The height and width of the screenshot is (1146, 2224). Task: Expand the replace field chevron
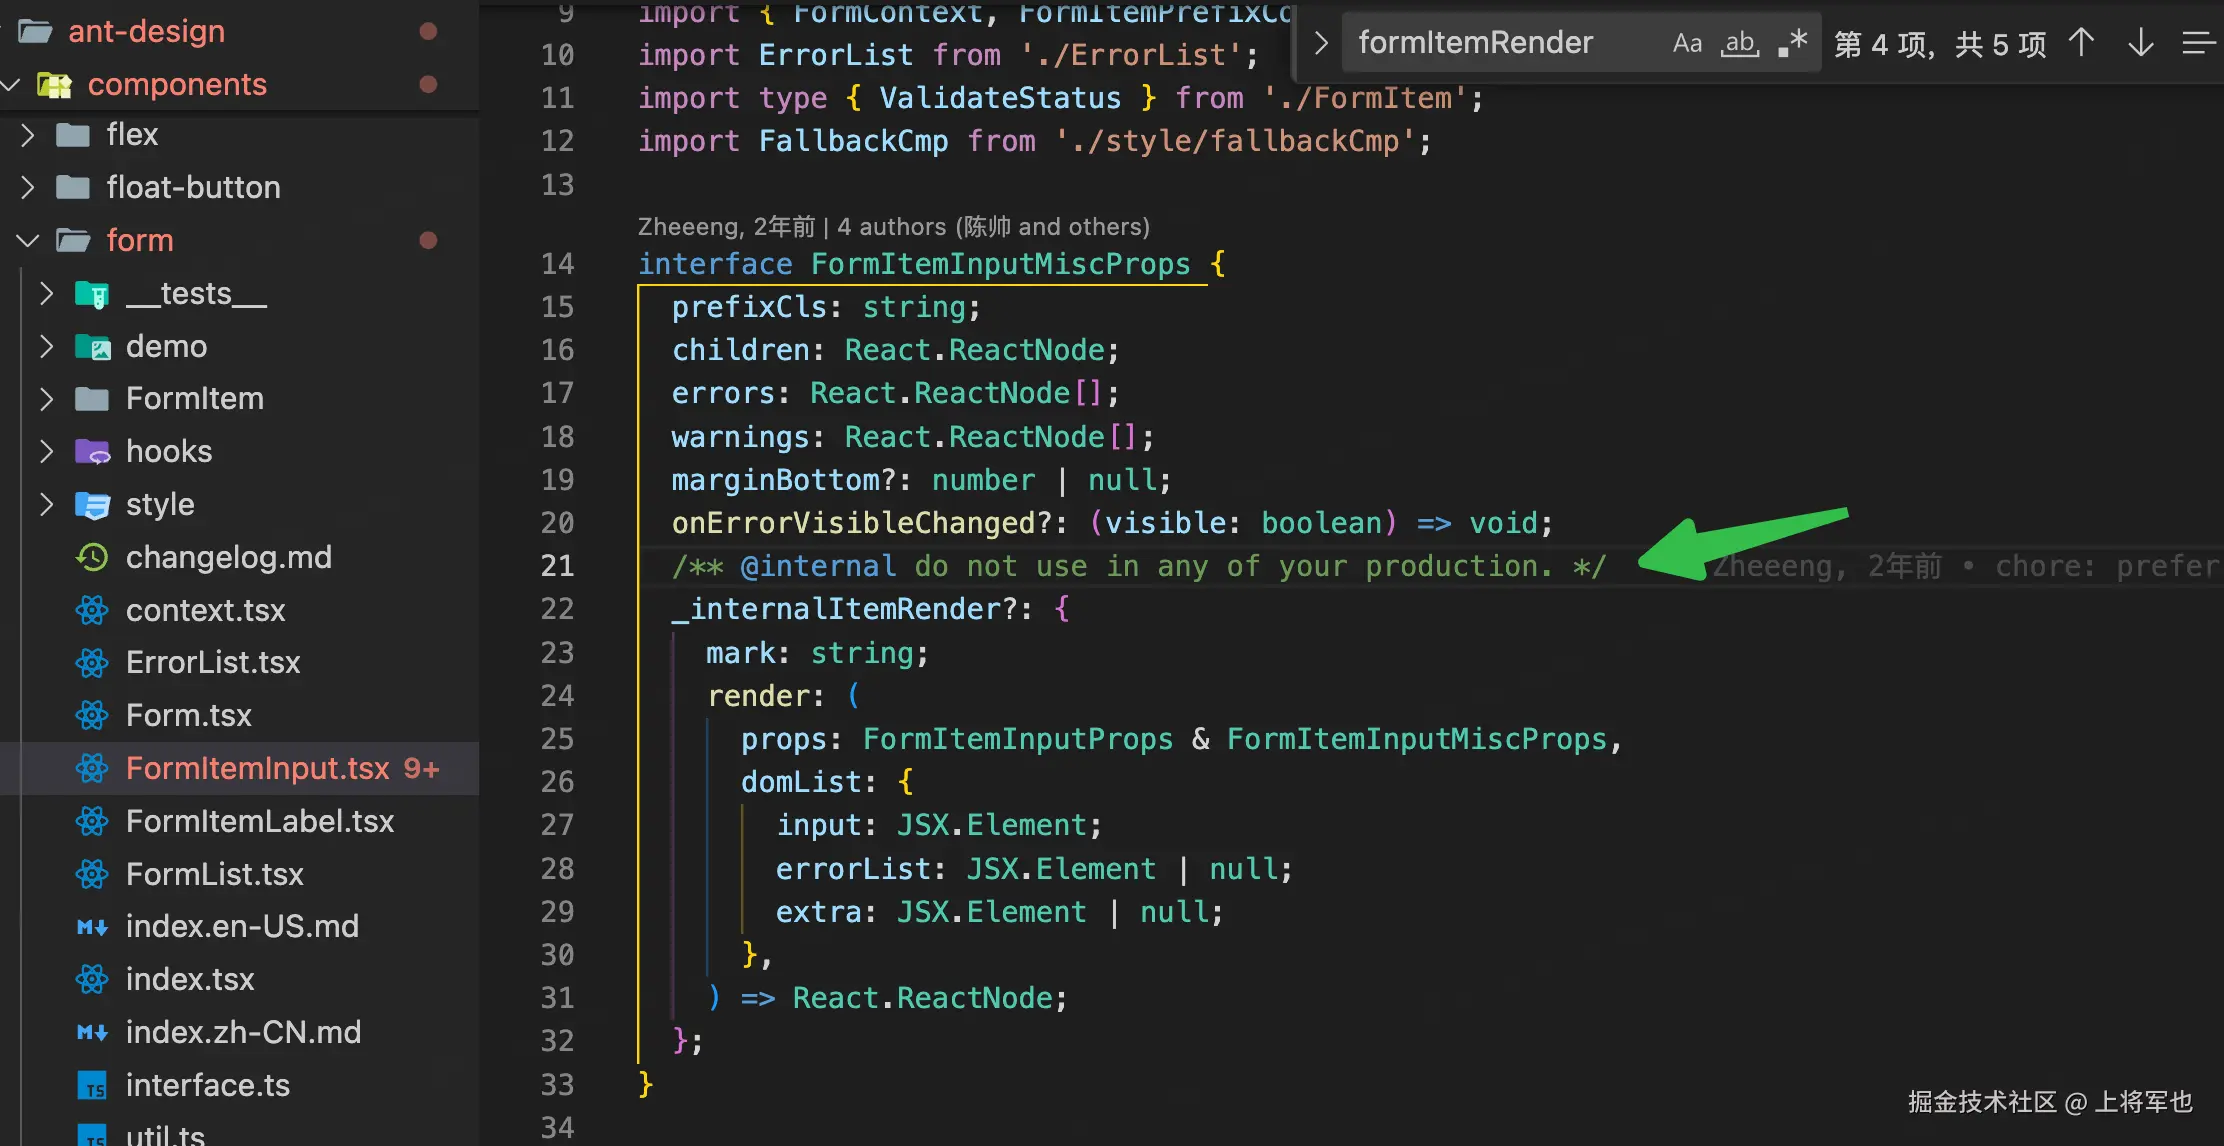pos(1321,43)
